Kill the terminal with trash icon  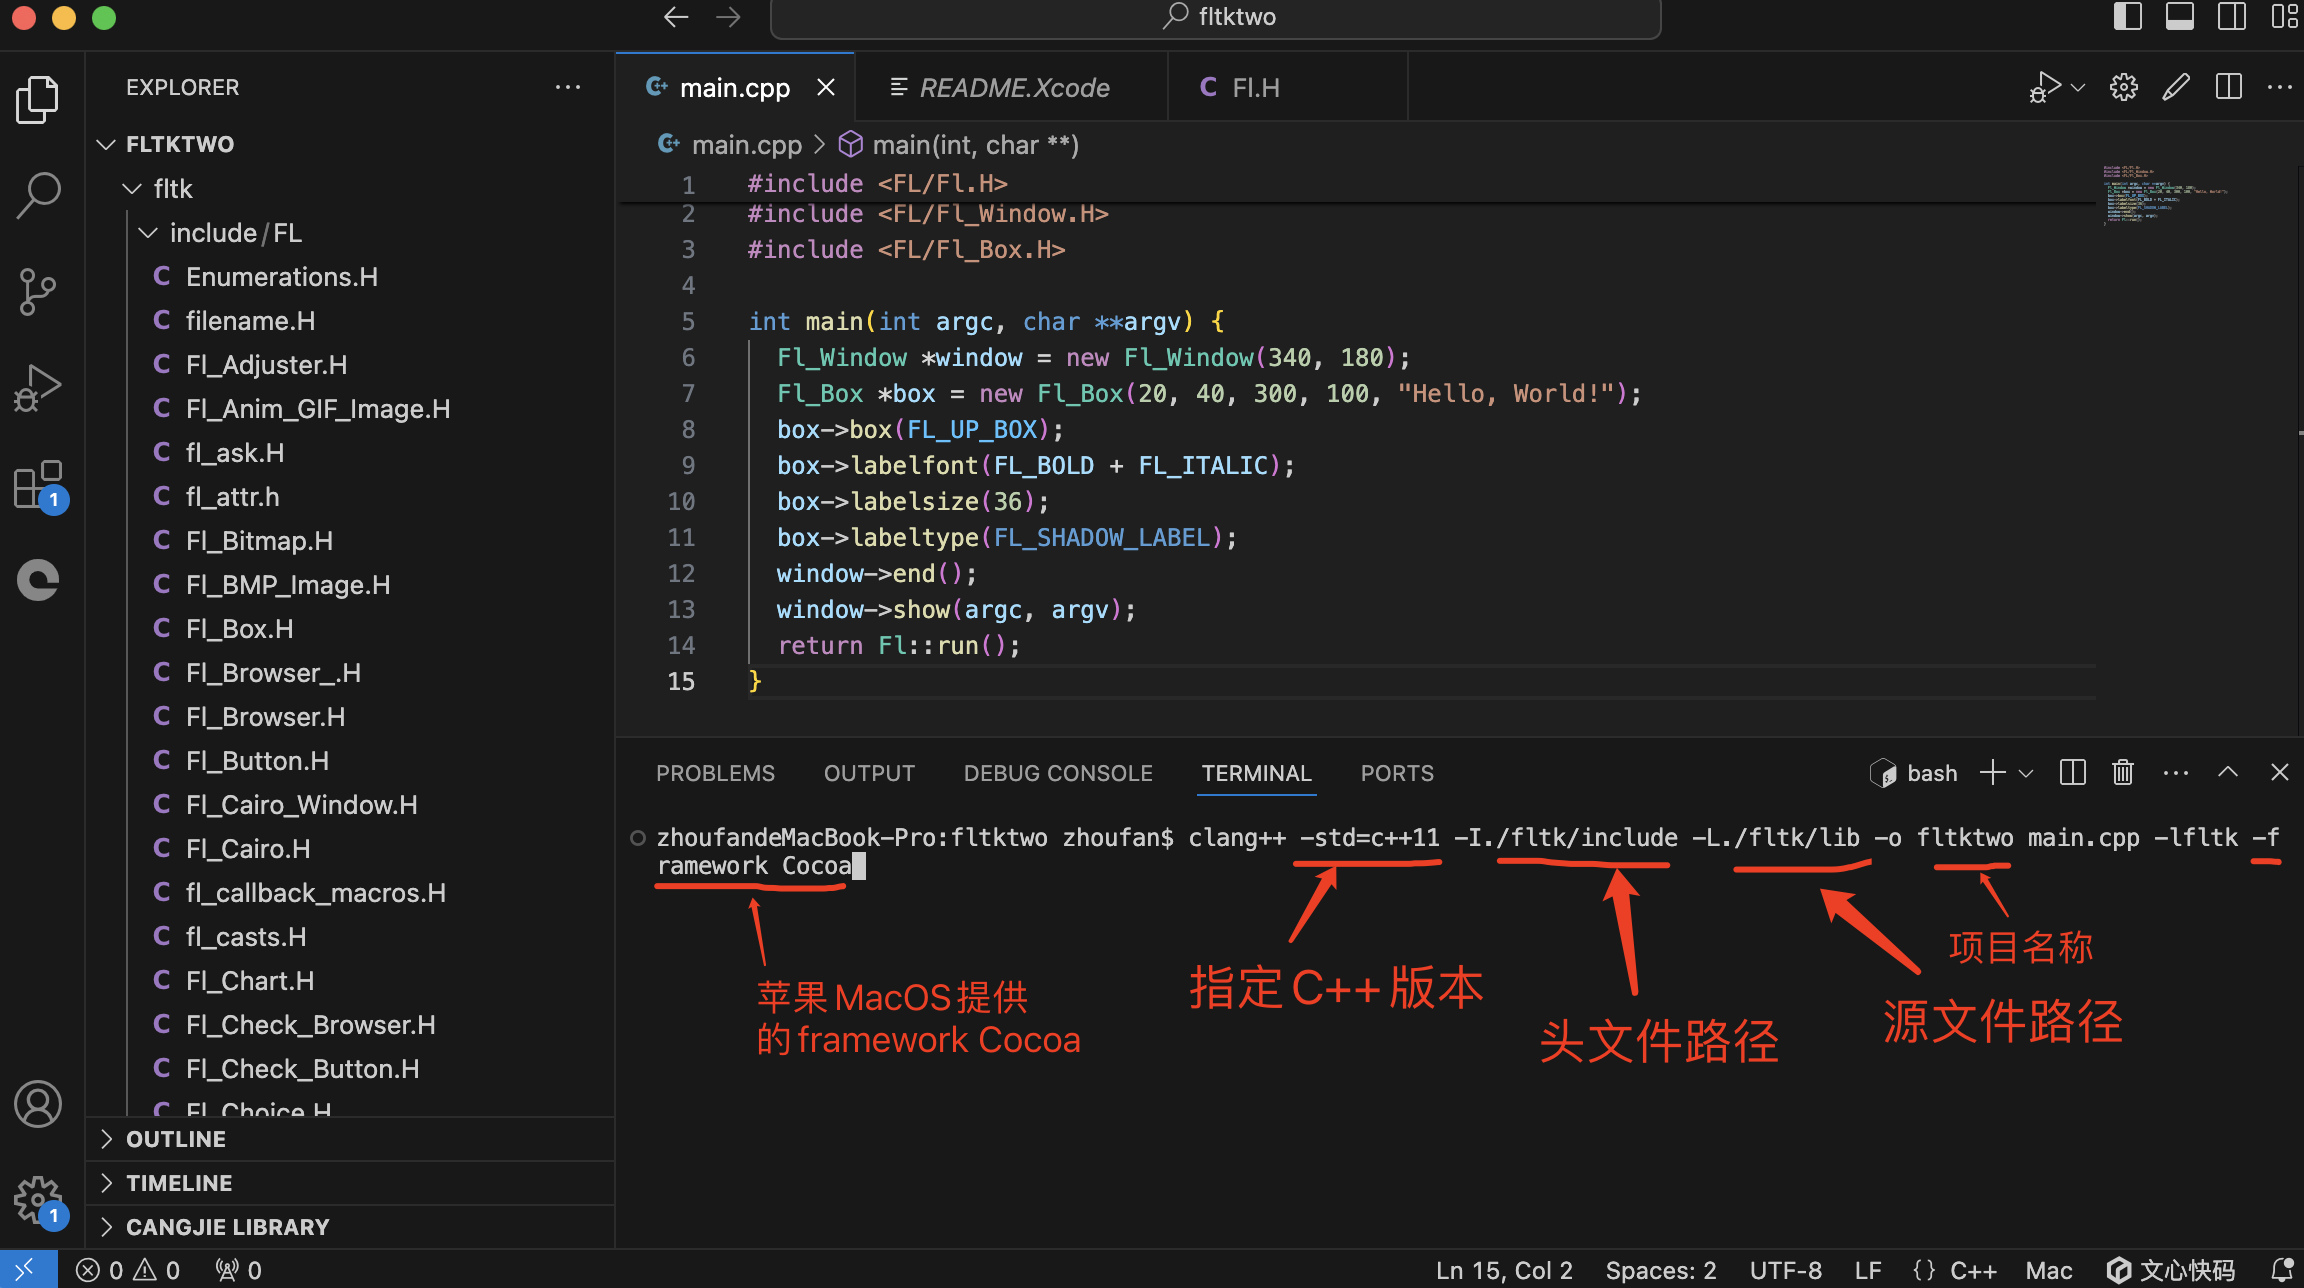(2123, 772)
